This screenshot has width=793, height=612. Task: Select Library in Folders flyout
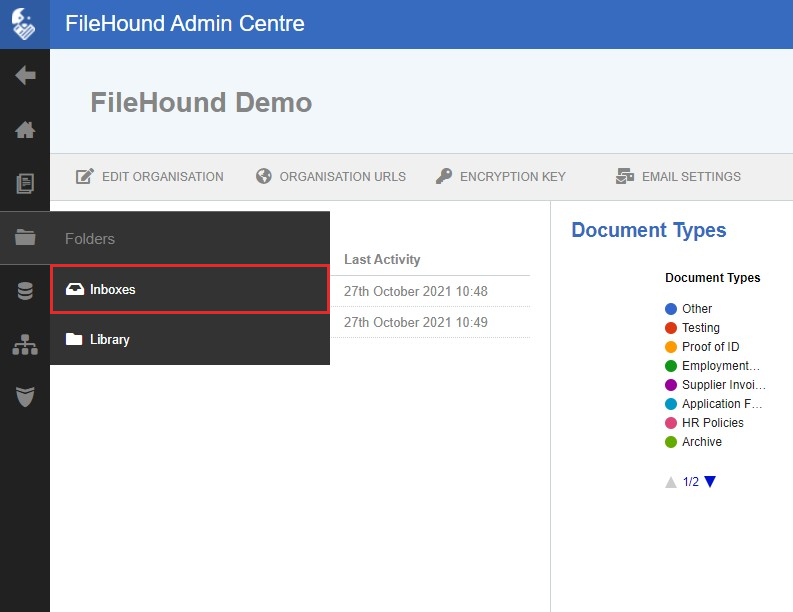point(190,339)
